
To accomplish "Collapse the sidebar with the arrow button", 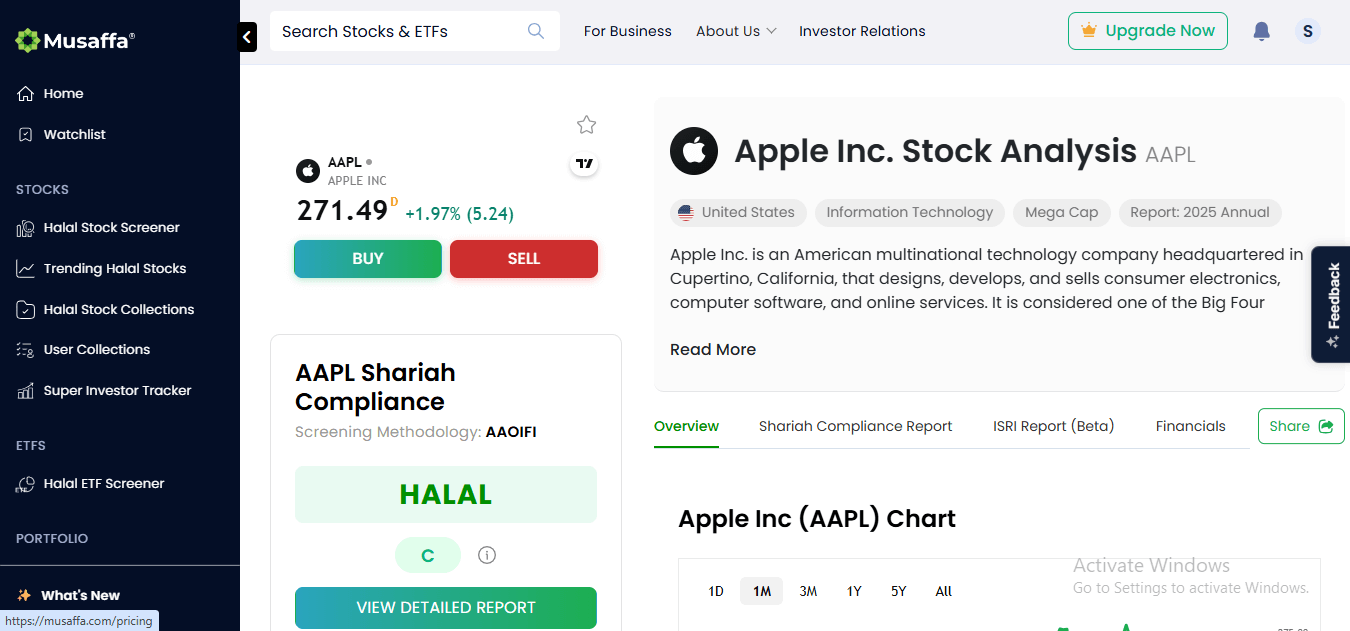I will coord(248,37).
